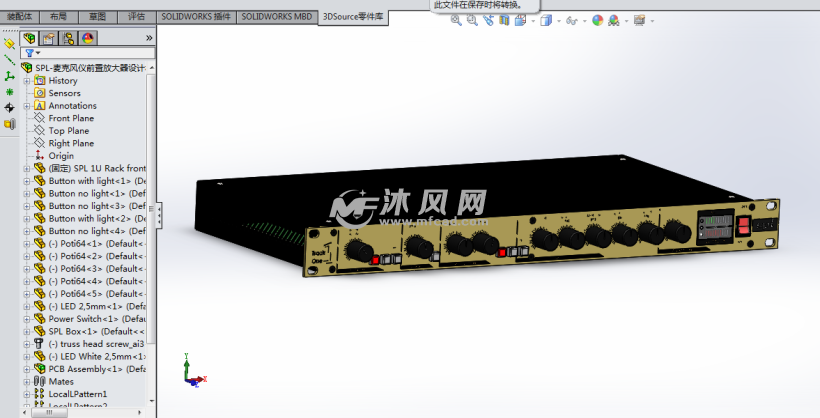The height and width of the screenshot is (418, 820).
Task: Select LED 2,5mm<1> component
Action: (89, 307)
